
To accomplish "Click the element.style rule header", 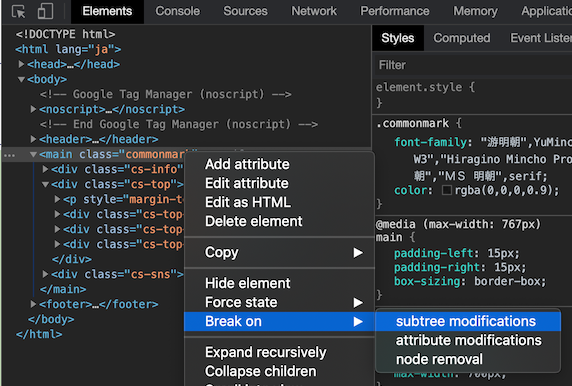I will pyautogui.click(x=425, y=87).
